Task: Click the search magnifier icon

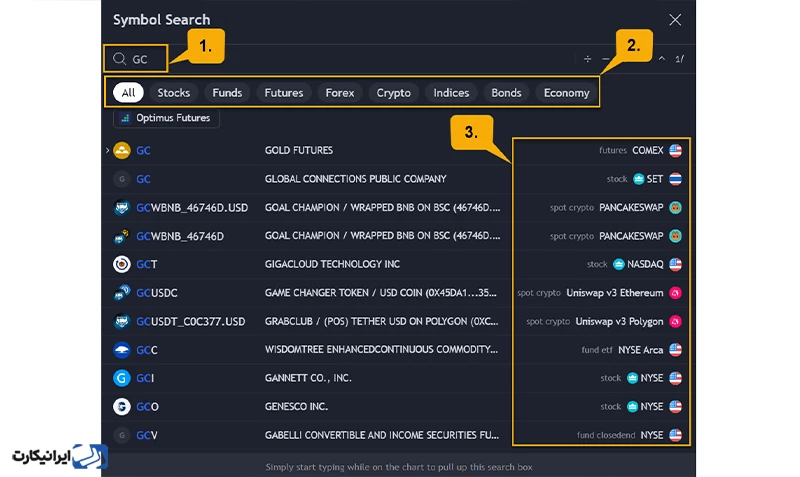Action: (x=119, y=59)
